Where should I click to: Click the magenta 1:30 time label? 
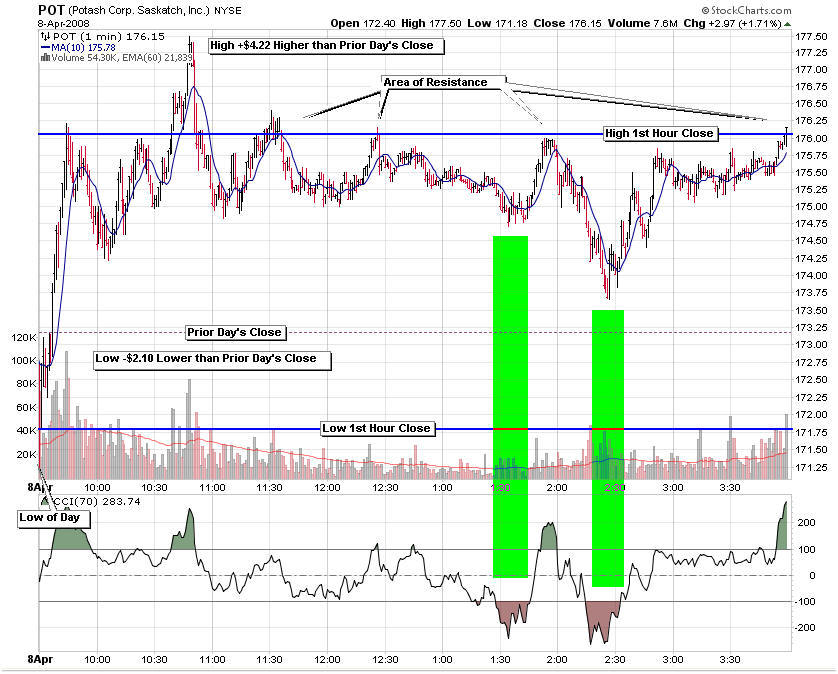[x=500, y=487]
